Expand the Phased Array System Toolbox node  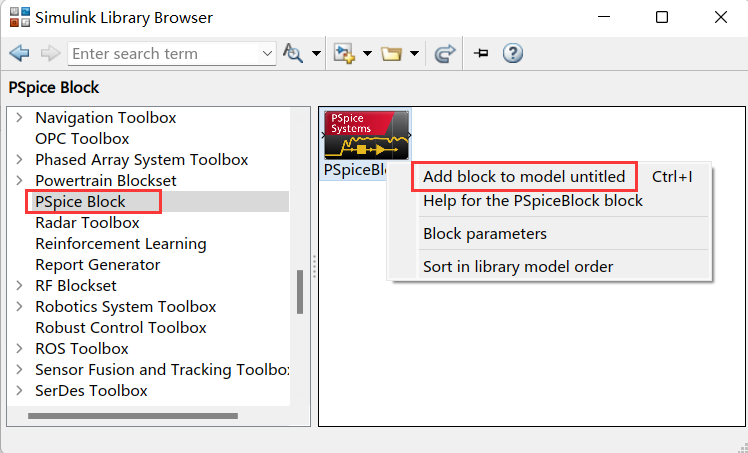coord(19,159)
